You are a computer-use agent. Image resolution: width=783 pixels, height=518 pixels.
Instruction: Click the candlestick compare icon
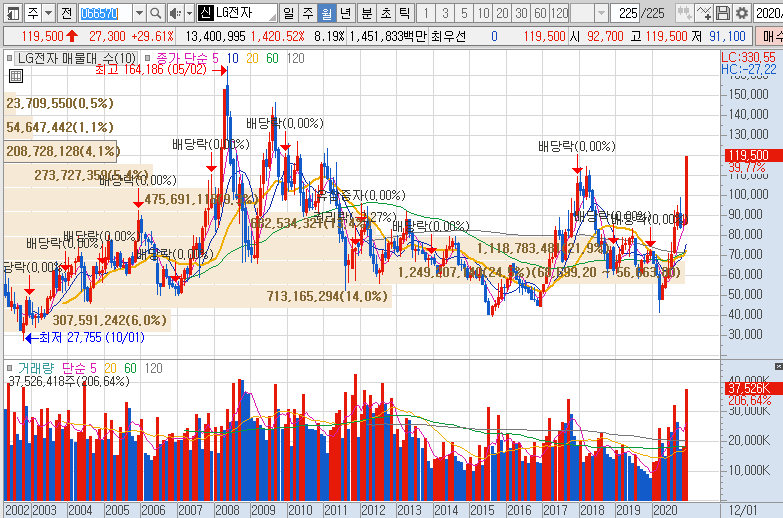(x=684, y=13)
